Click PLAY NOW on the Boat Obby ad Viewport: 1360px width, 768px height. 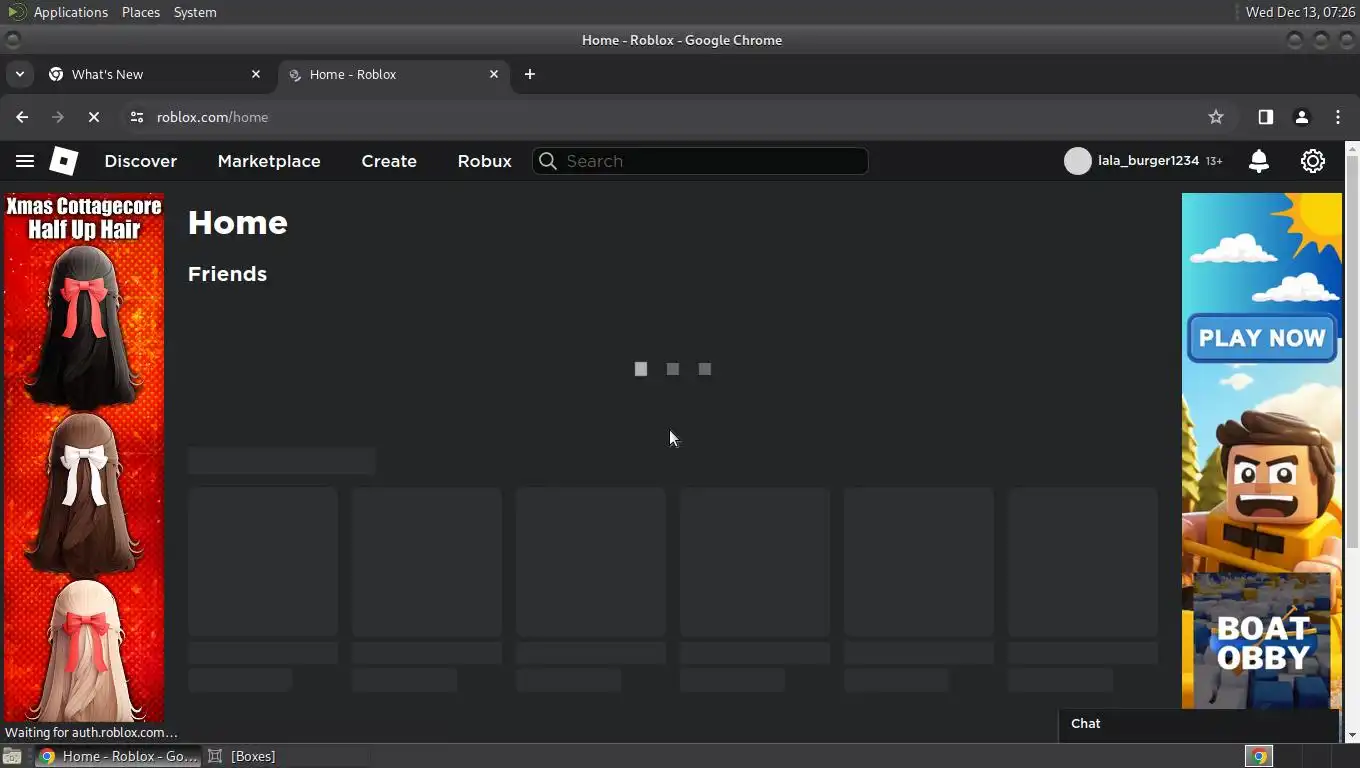(1262, 338)
